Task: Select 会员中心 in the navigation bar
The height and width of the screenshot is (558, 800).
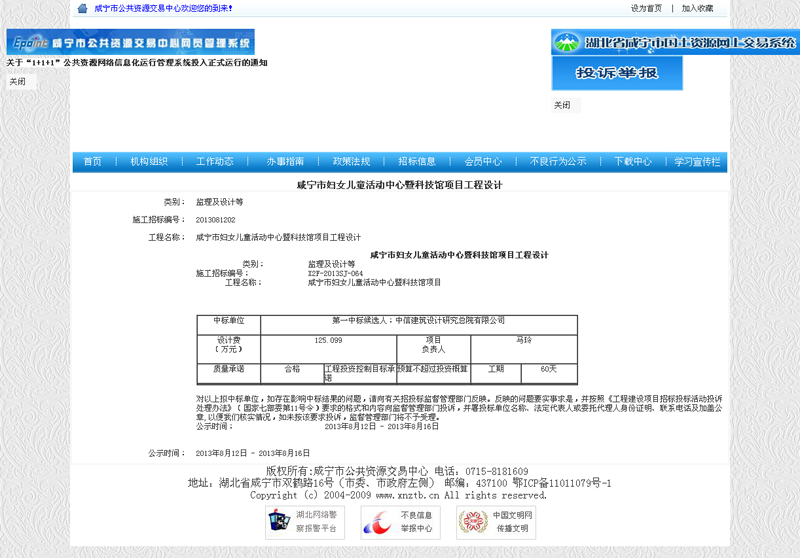Action: 483,162
